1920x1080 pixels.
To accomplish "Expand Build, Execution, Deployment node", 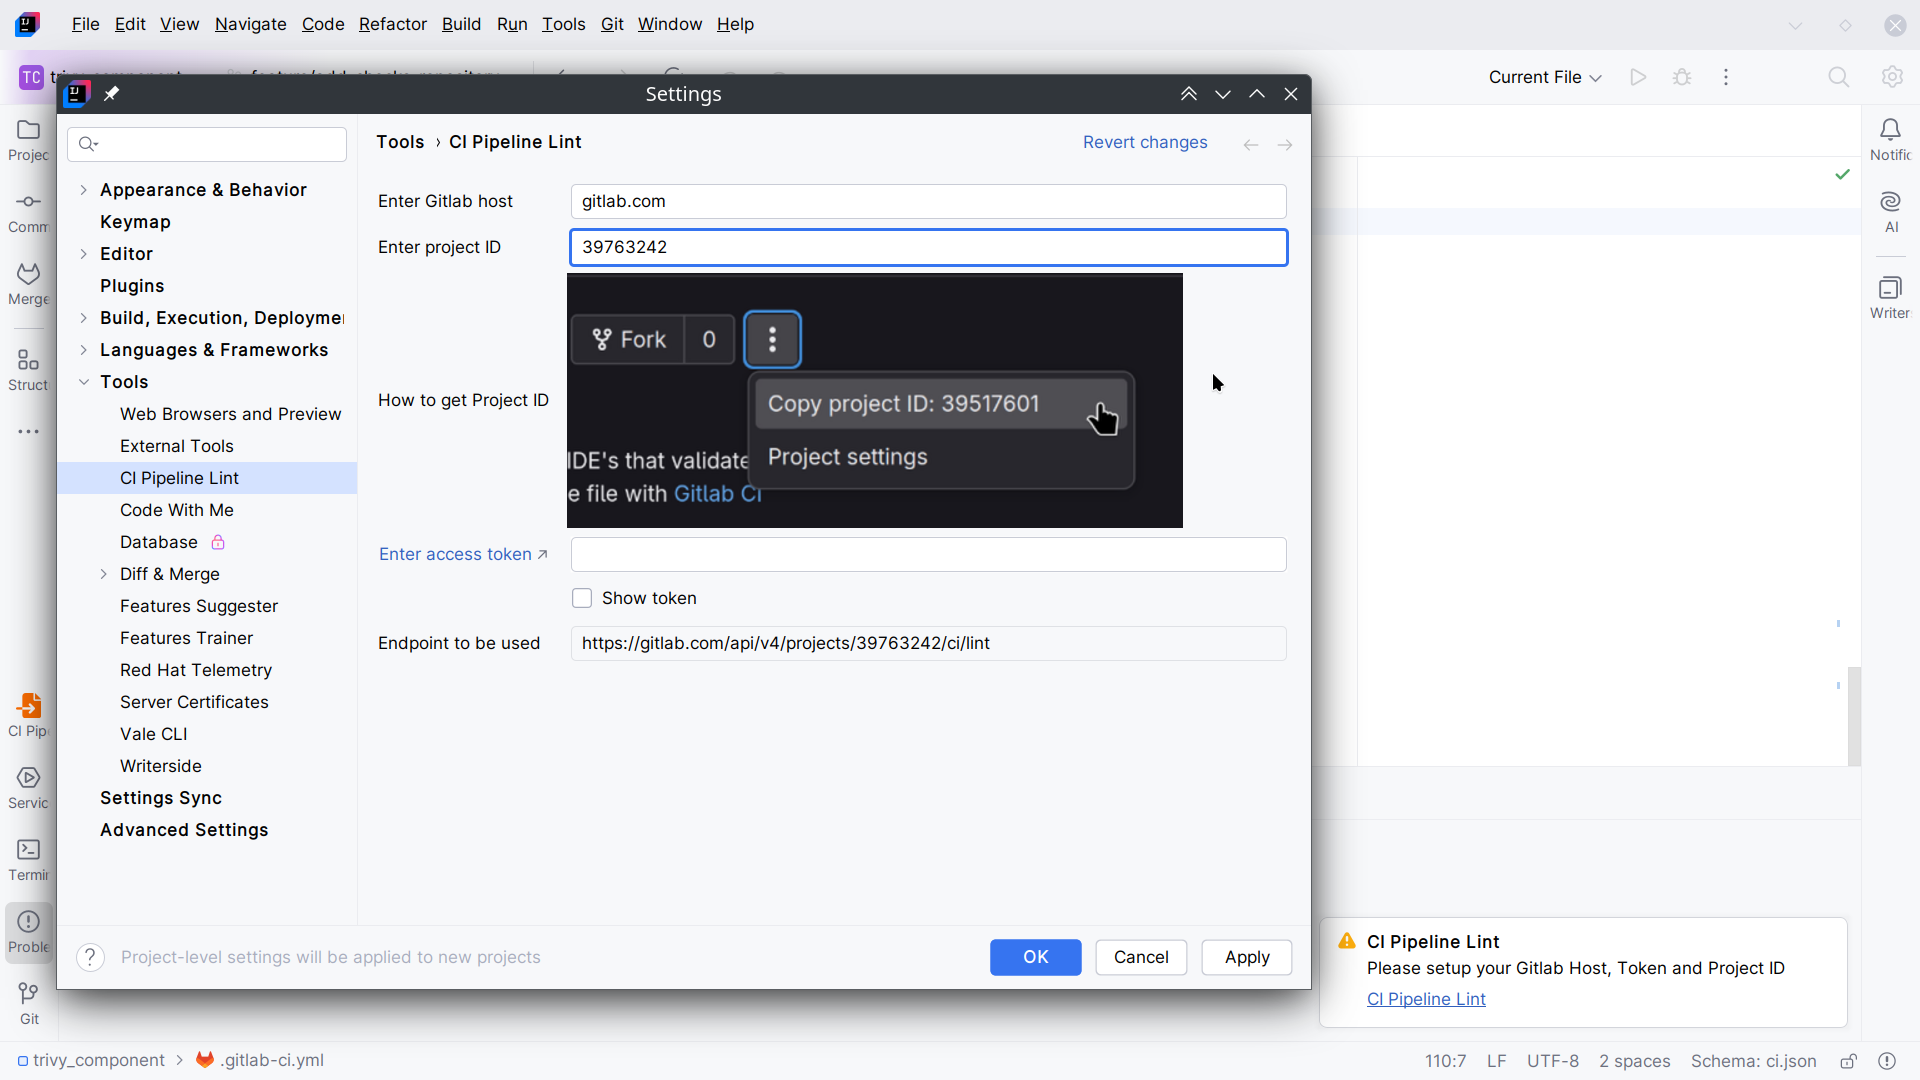I will (x=84, y=318).
